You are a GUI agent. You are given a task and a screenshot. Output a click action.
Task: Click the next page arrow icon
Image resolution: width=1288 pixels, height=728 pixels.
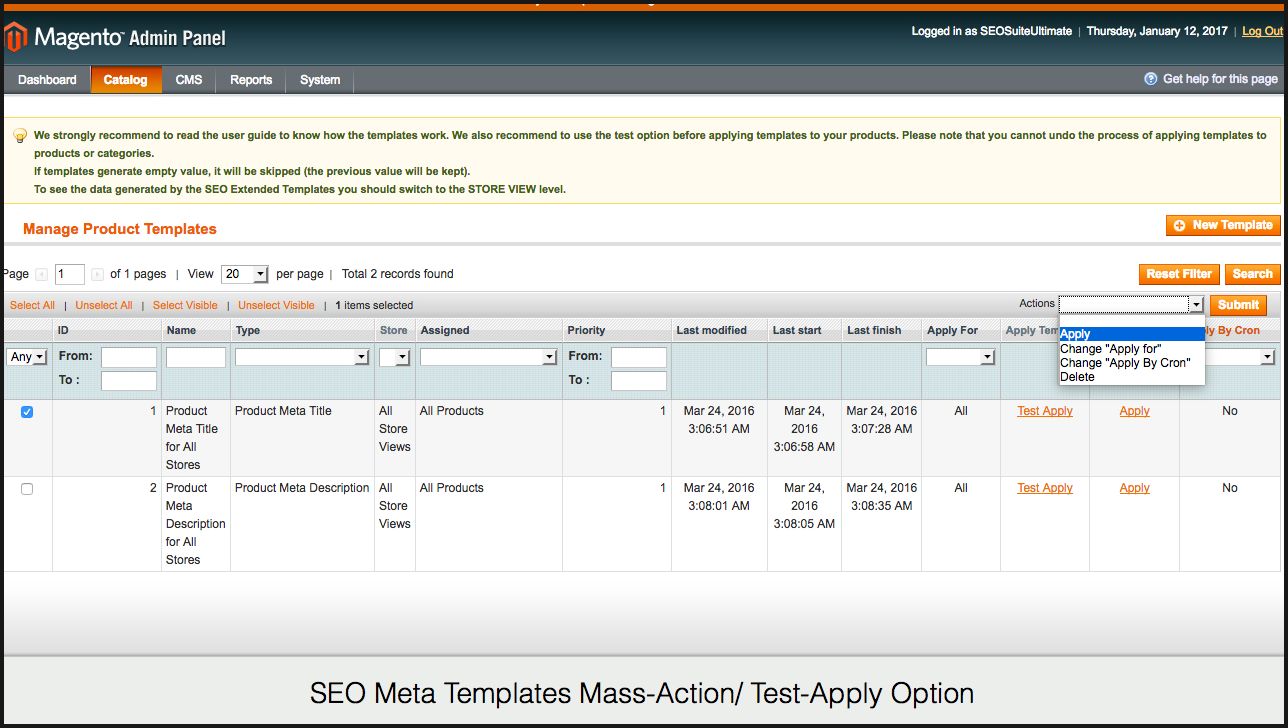(97, 274)
